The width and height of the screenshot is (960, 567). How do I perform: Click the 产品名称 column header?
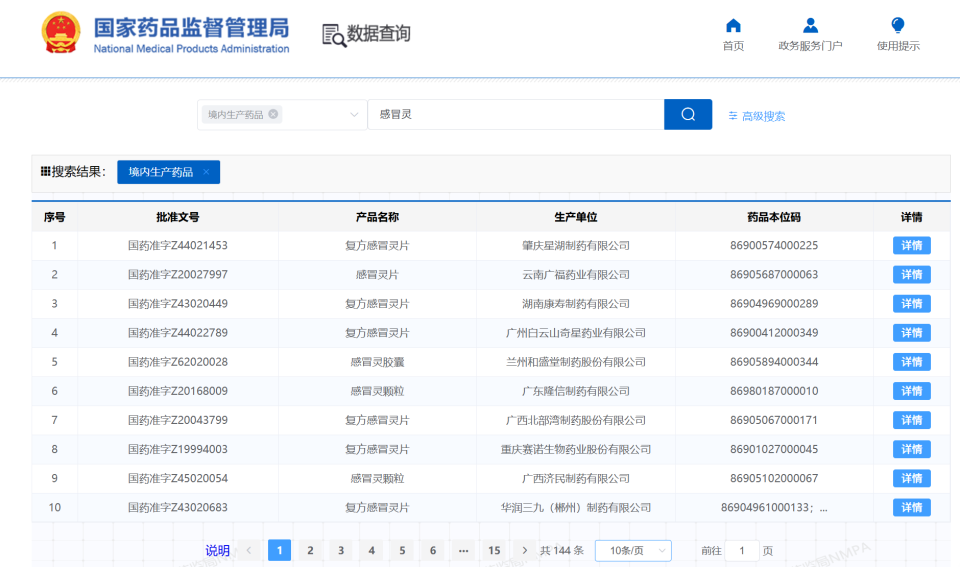click(377, 217)
